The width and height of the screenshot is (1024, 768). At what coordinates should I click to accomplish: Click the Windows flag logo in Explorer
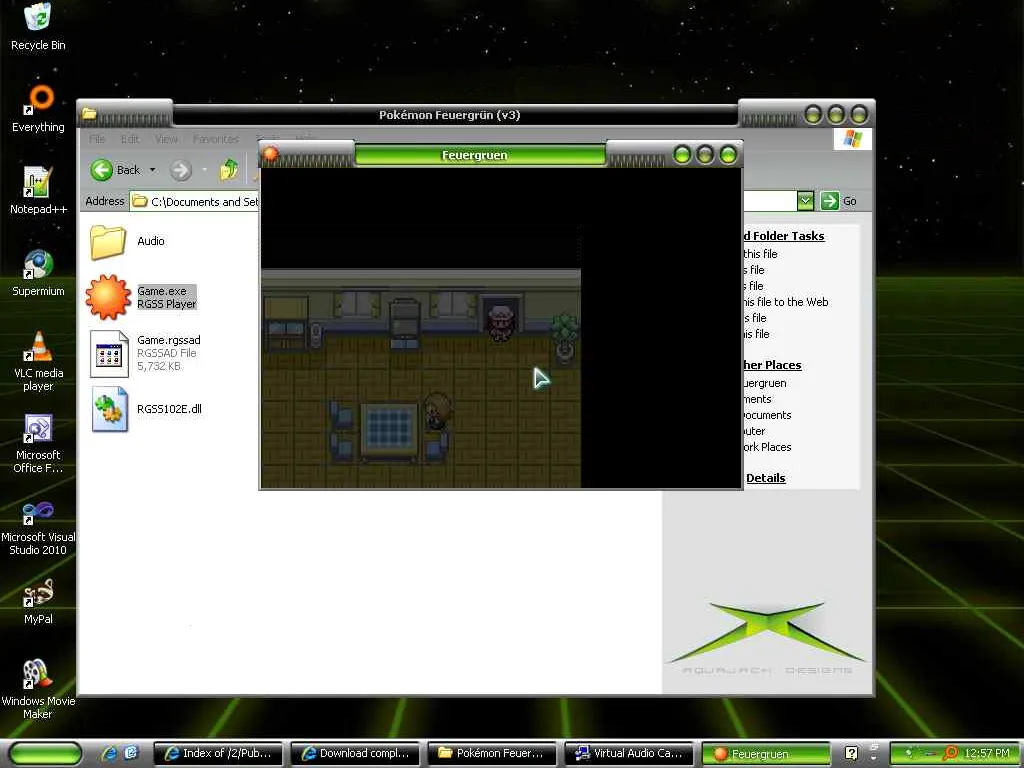[x=852, y=138]
